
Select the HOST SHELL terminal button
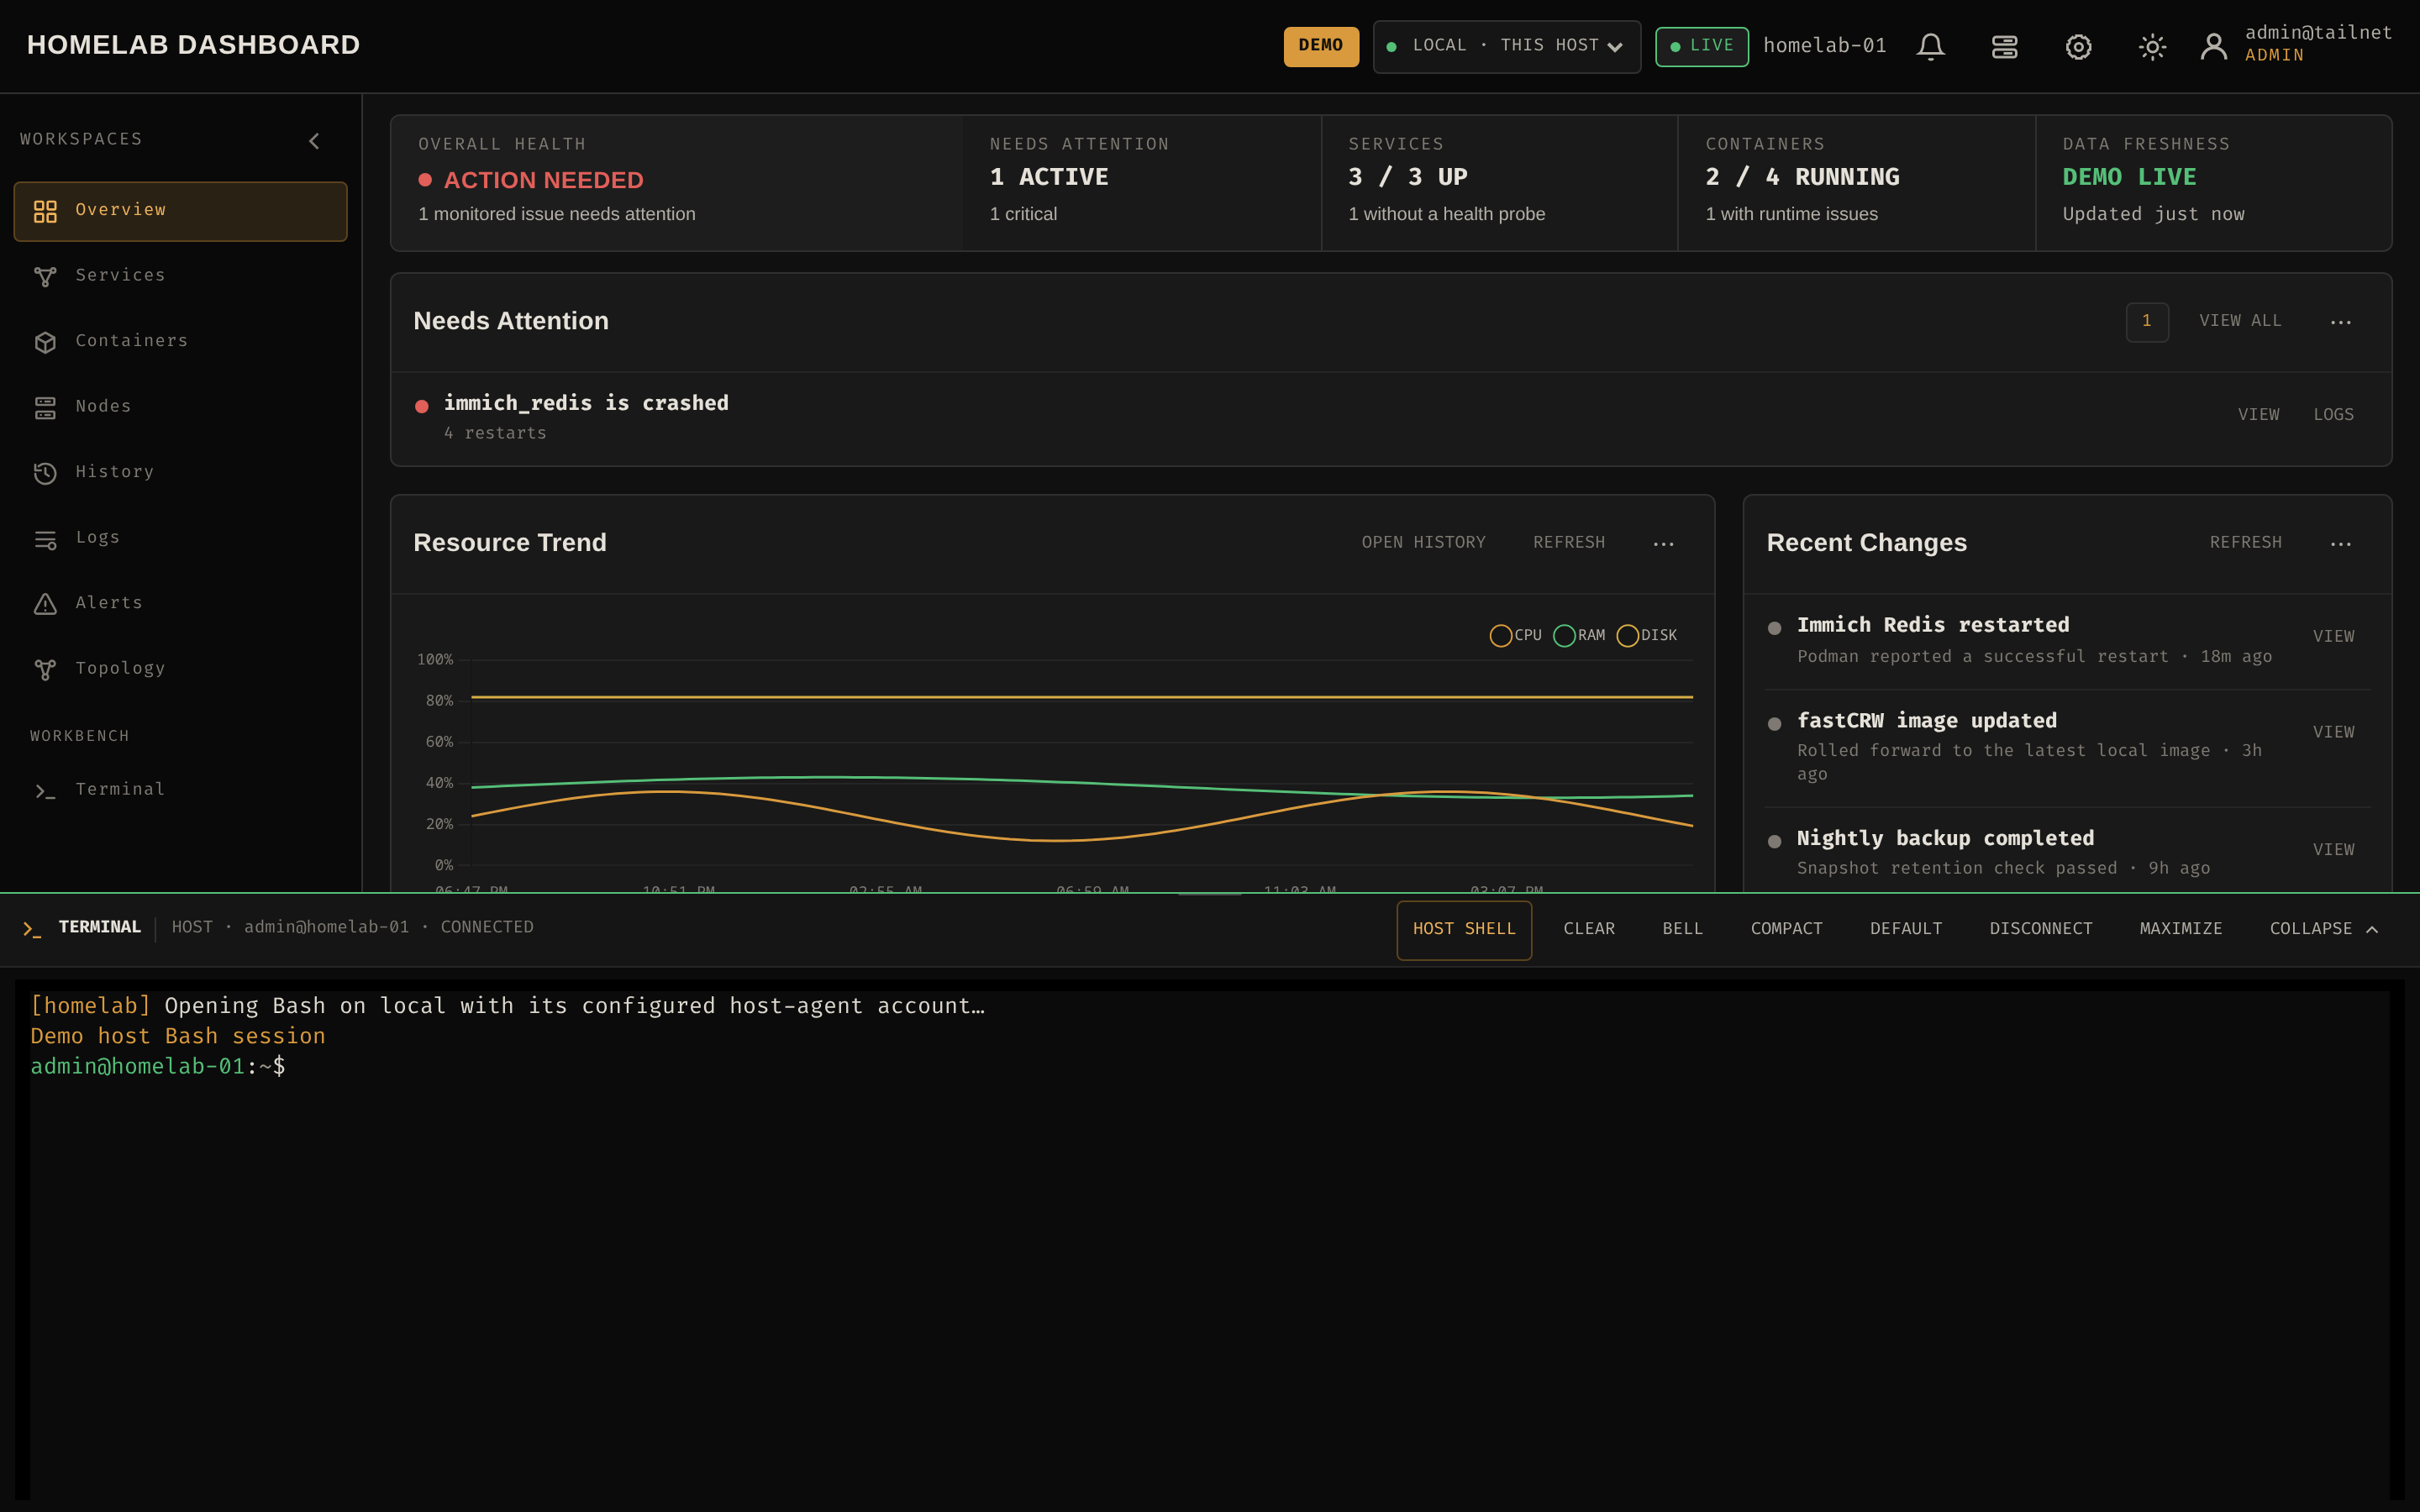[x=1464, y=930]
